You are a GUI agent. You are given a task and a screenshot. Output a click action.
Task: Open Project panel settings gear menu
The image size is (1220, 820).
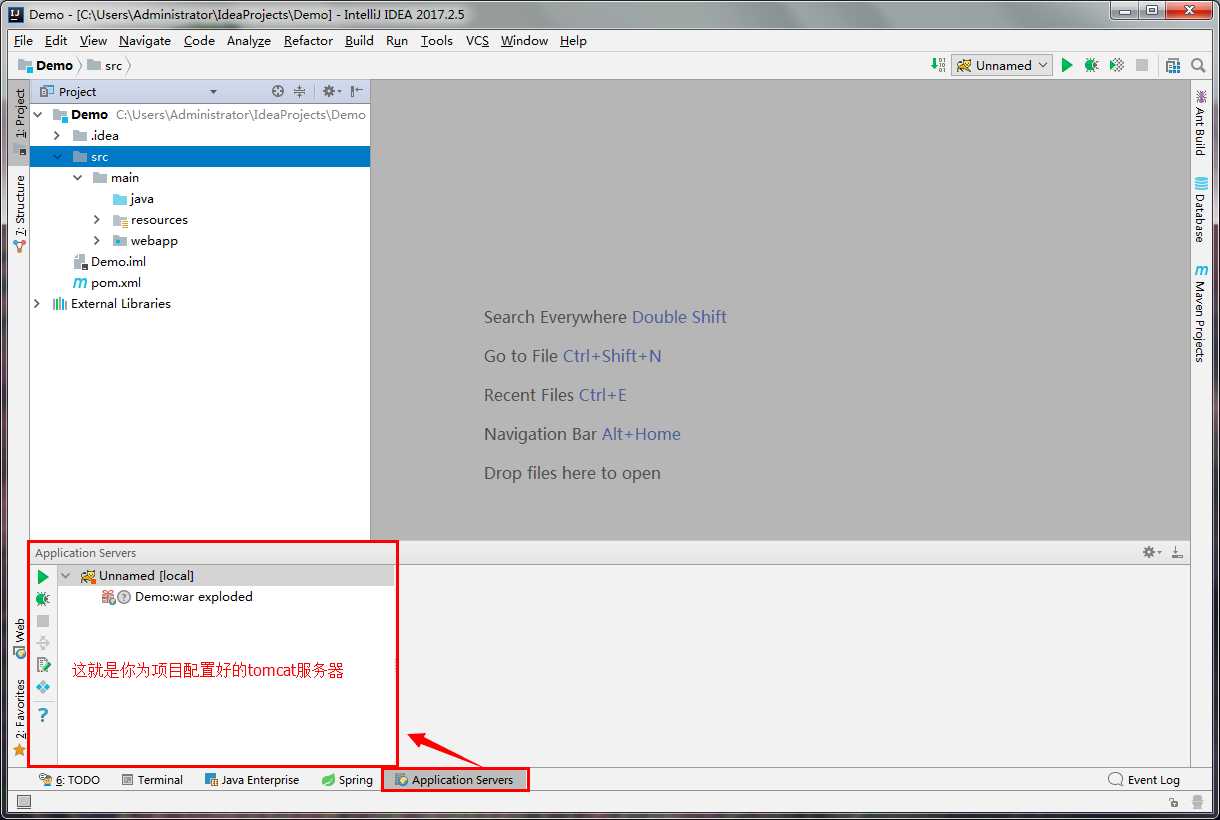click(x=330, y=91)
